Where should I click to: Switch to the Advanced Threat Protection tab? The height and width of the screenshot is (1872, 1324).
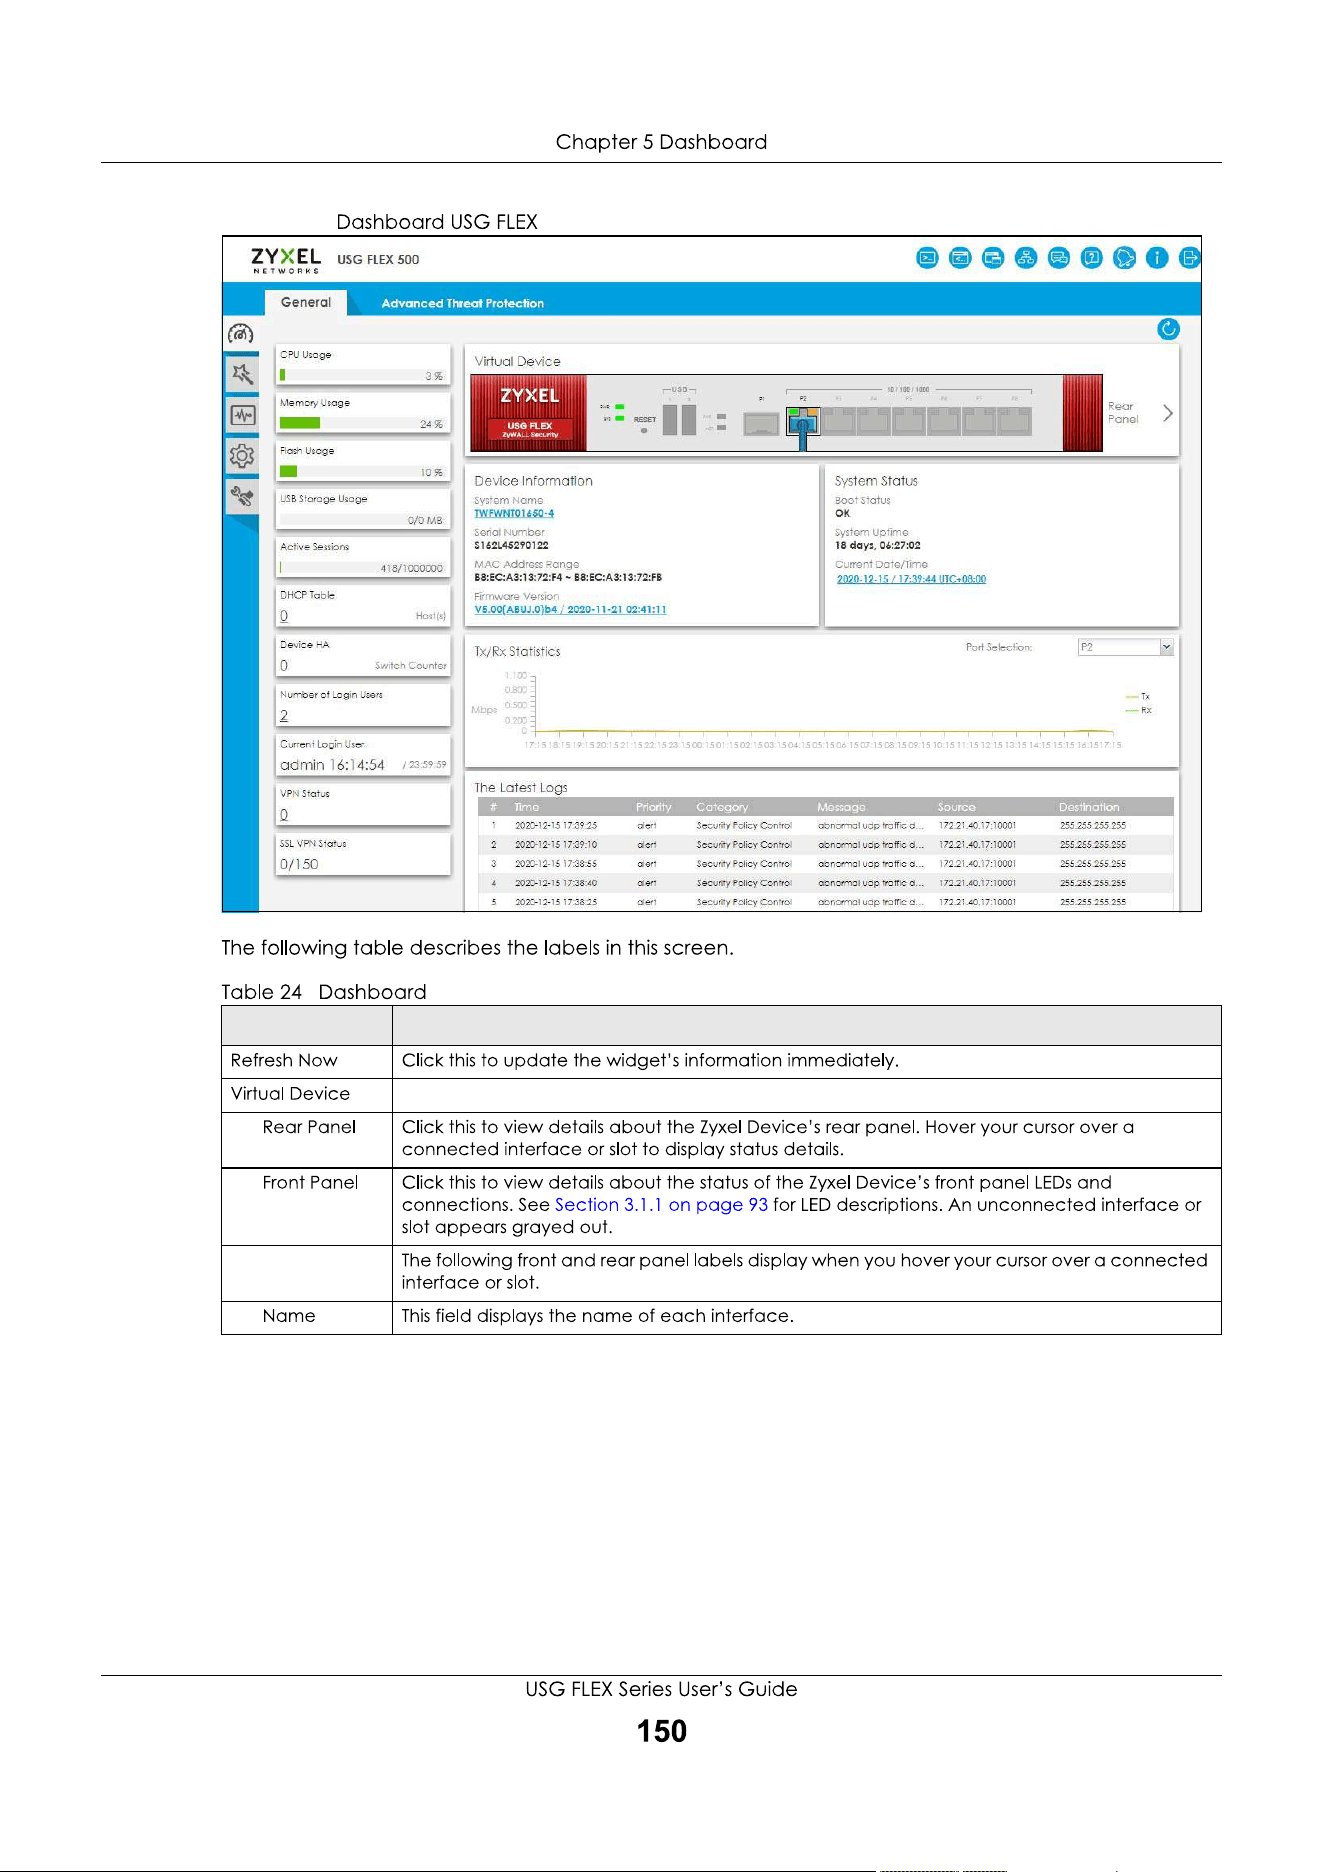tap(463, 303)
